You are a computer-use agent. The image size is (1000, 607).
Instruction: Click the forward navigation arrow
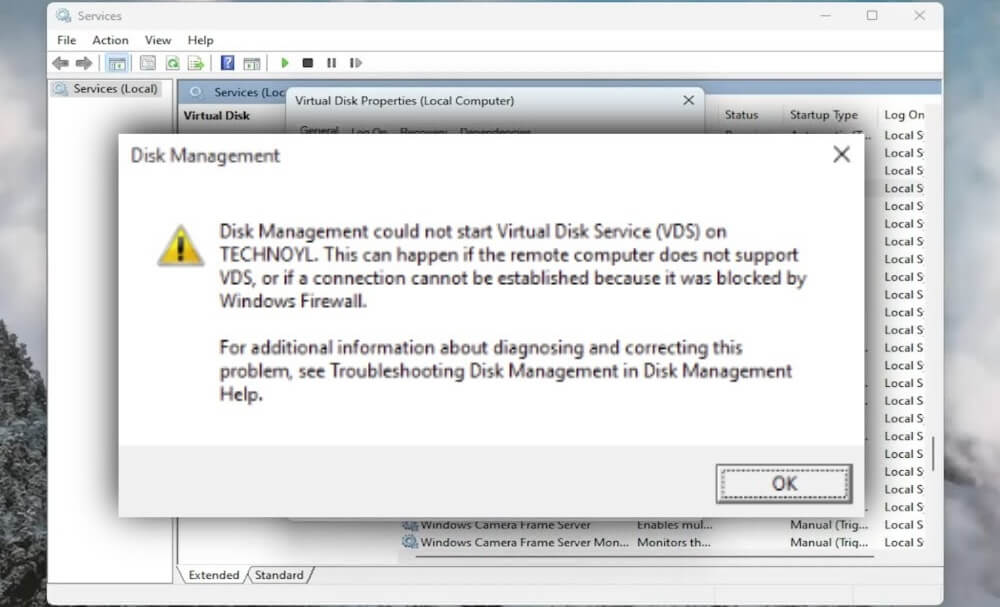click(x=85, y=62)
